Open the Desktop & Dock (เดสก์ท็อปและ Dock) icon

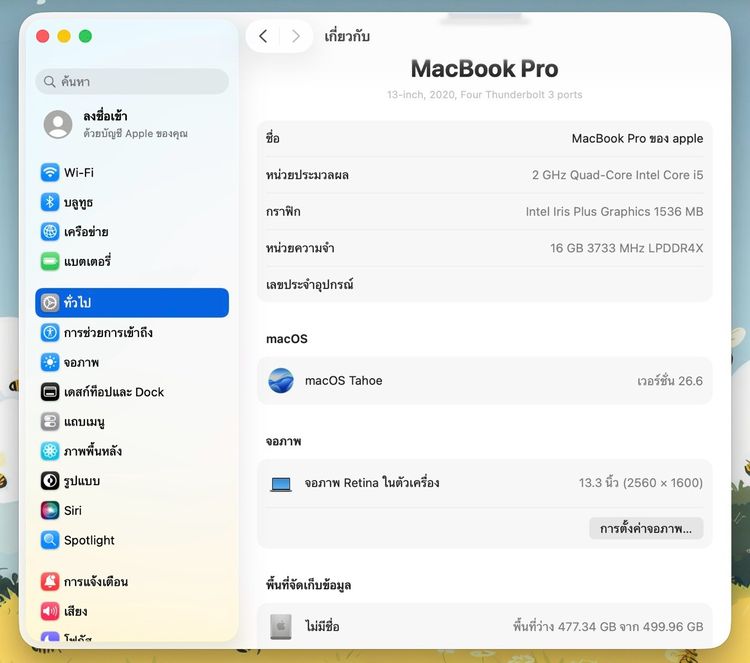point(50,392)
